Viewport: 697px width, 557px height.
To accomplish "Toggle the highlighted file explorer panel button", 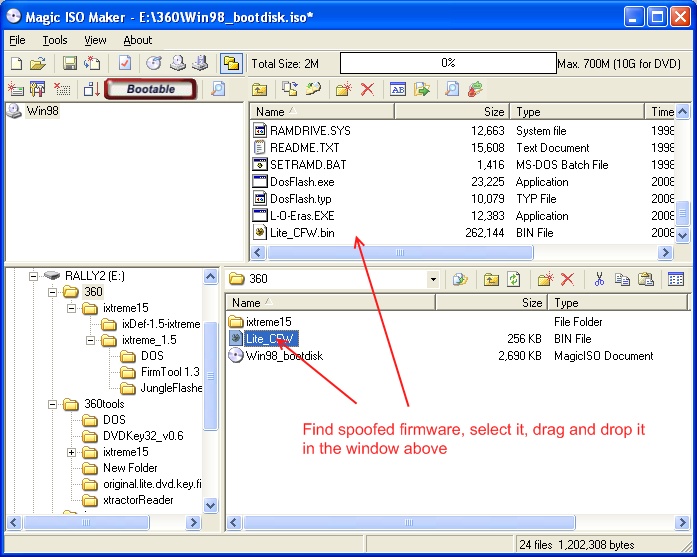I will pyautogui.click(x=232, y=64).
